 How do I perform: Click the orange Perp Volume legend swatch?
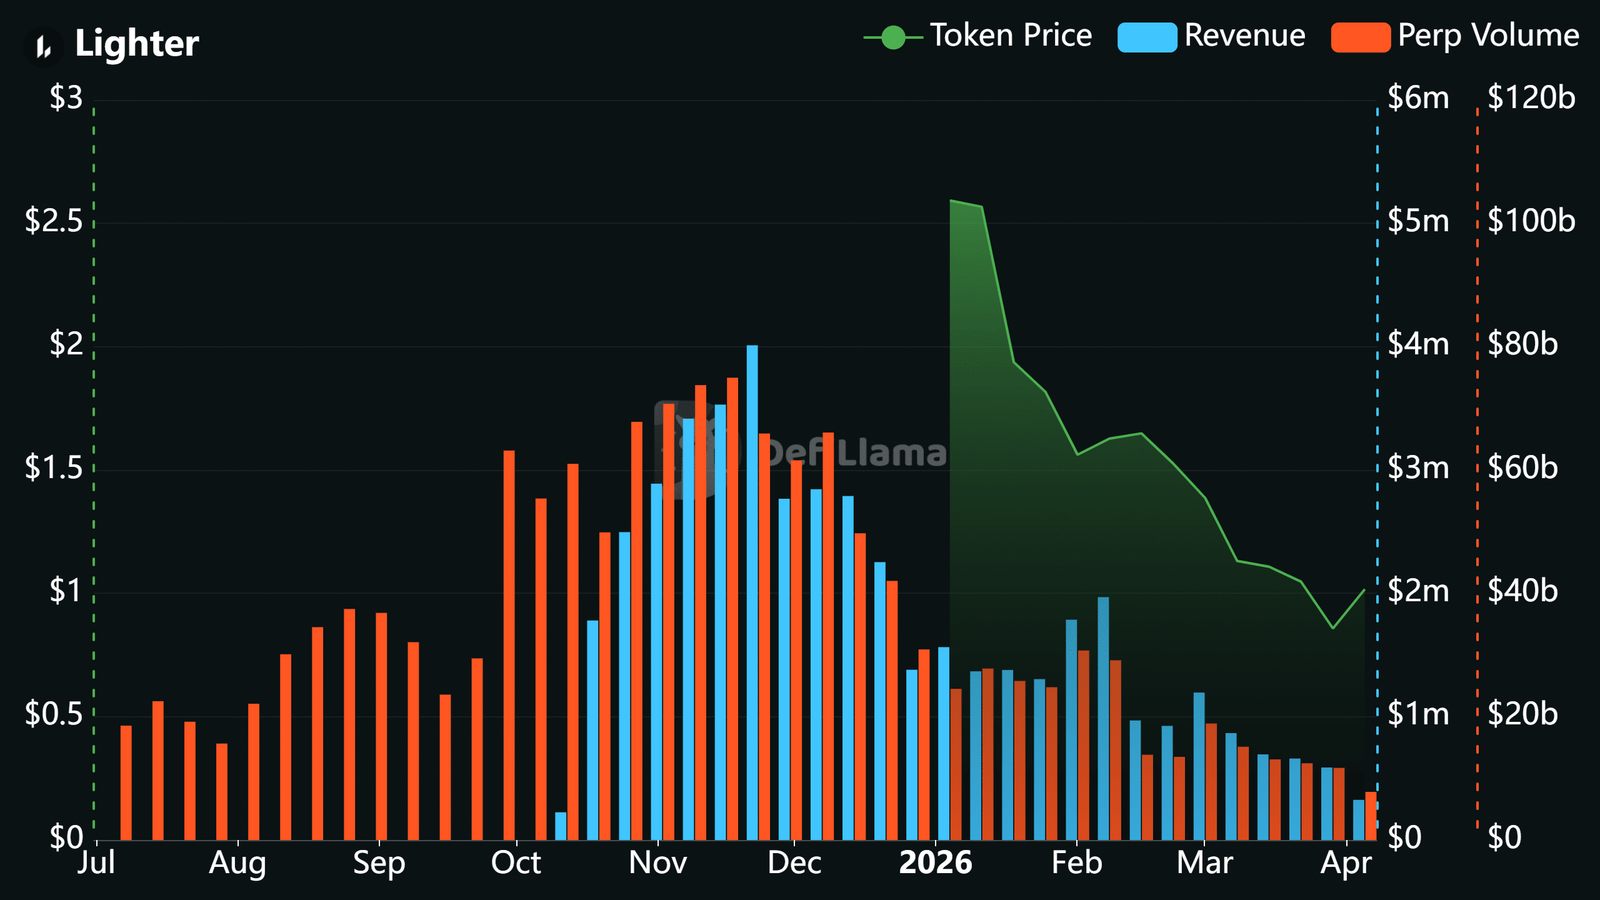[1360, 38]
